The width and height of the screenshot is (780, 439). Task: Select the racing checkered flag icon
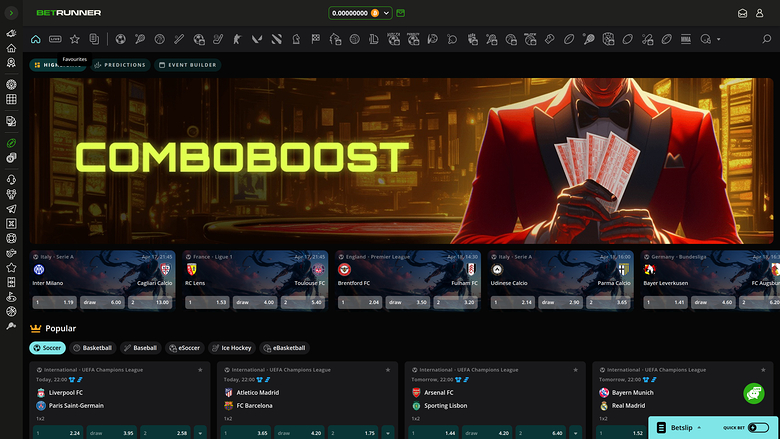coord(315,39)
